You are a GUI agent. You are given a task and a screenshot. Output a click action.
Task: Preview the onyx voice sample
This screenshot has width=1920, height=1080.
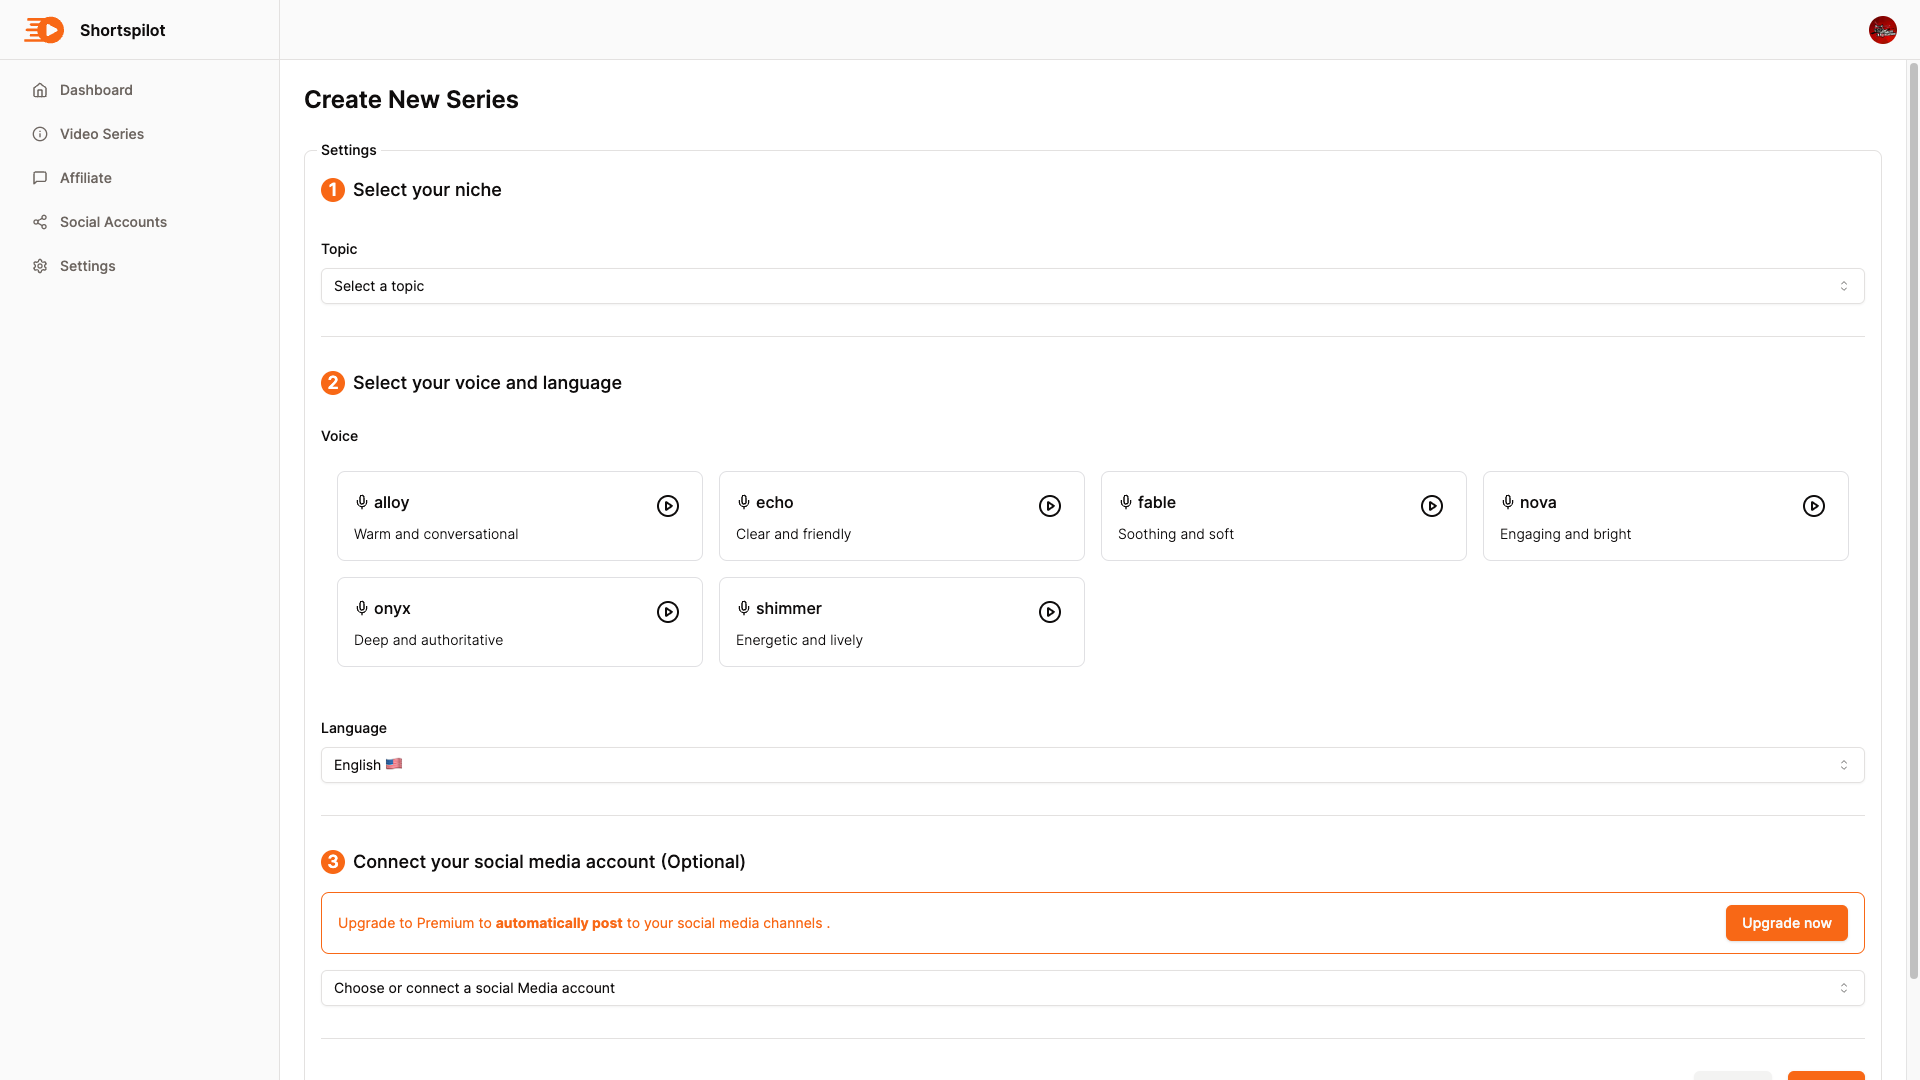tap(668, 612)
